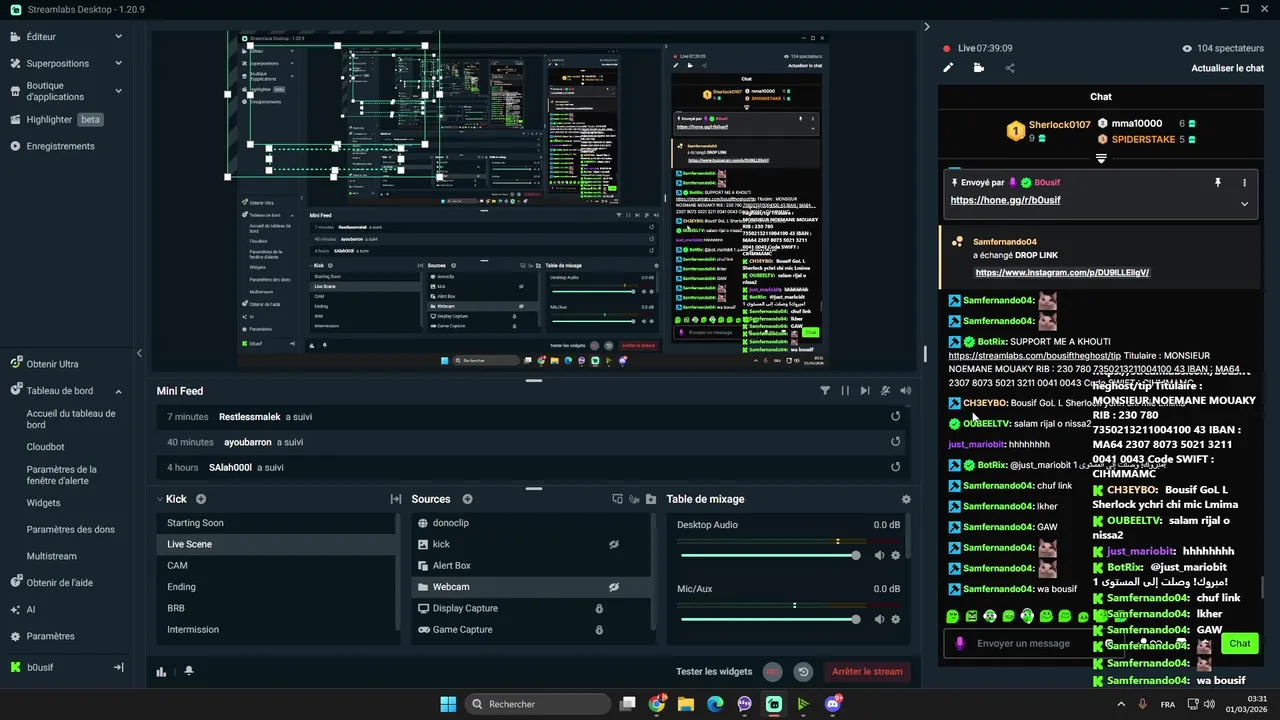
Task: Open the AI section
Action: [30, 609]
